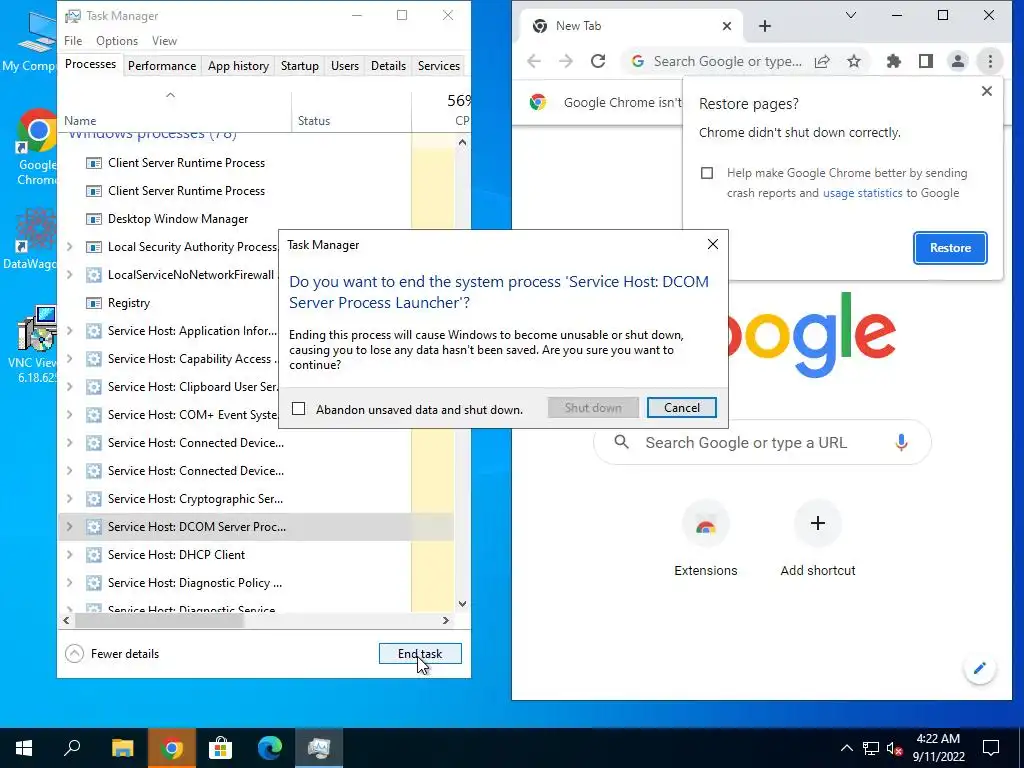
Task: Open File Explorer from taskbar
Action: coord(122,748)
